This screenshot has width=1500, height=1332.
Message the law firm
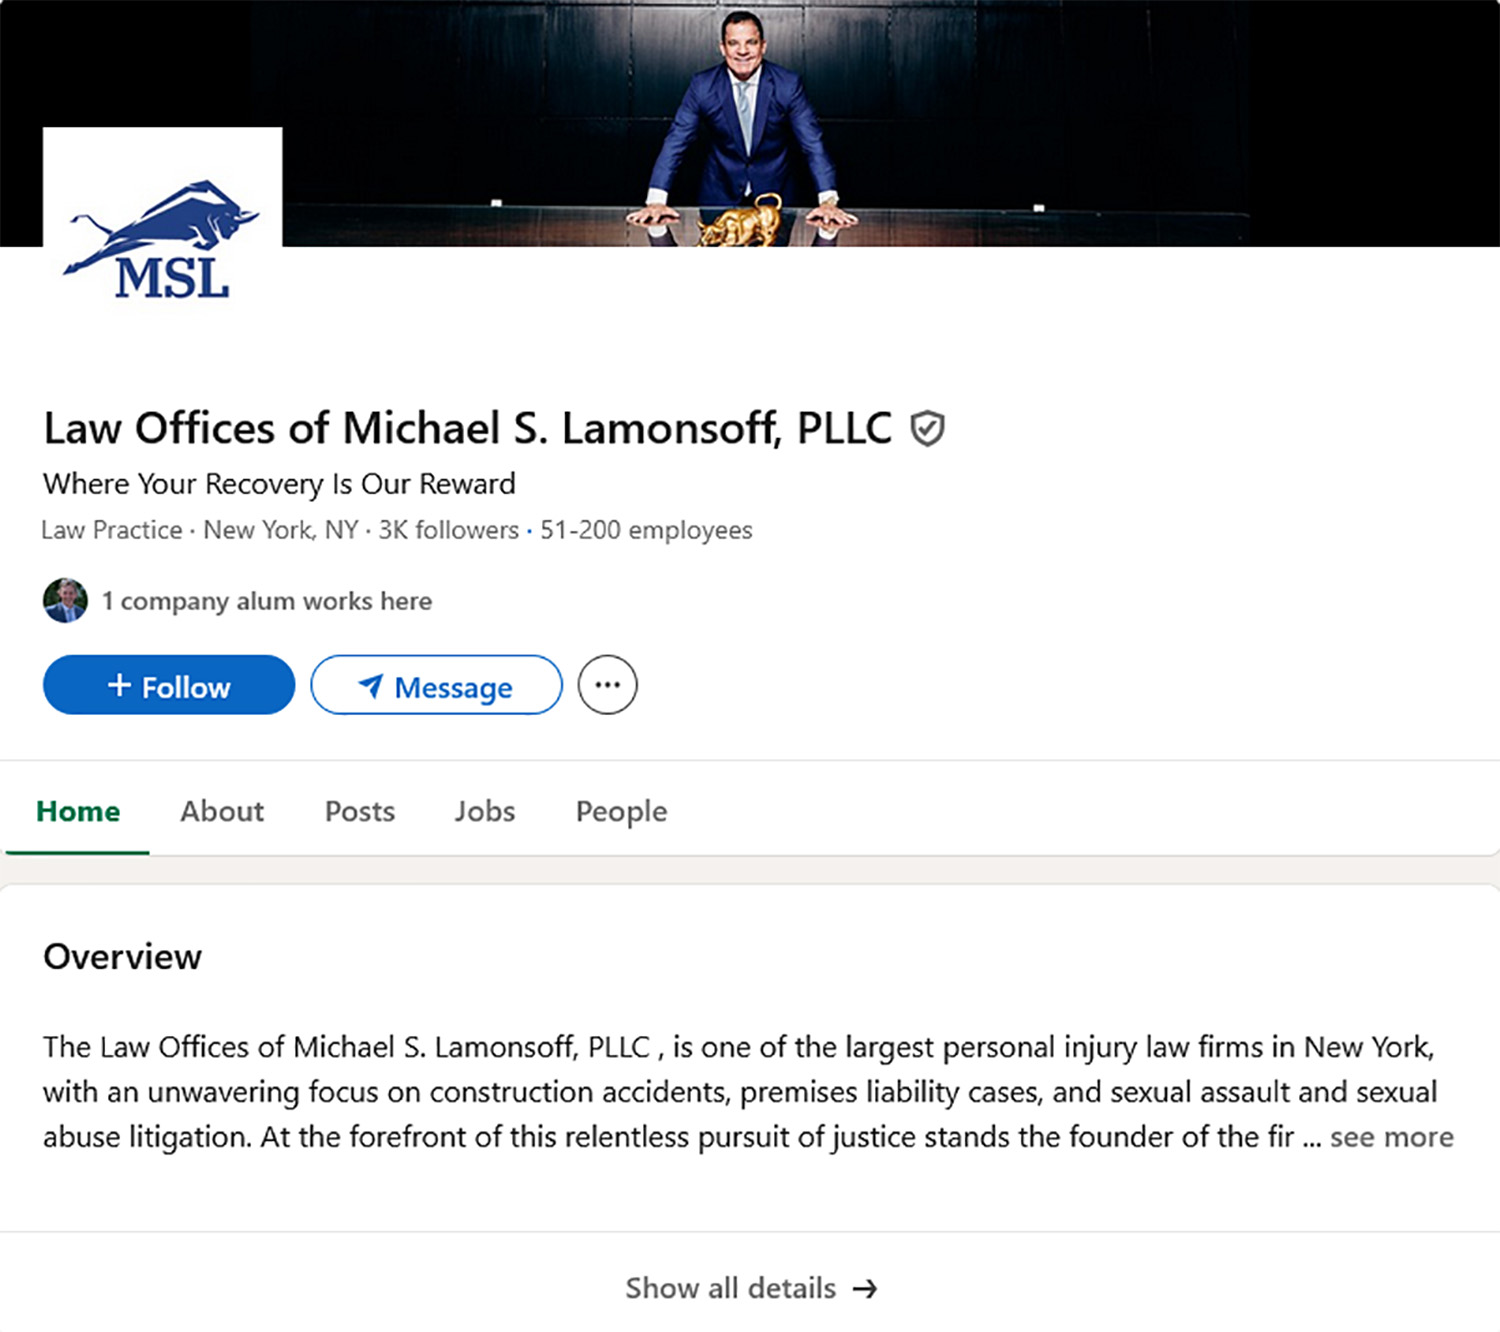click(x=436, y=685)
